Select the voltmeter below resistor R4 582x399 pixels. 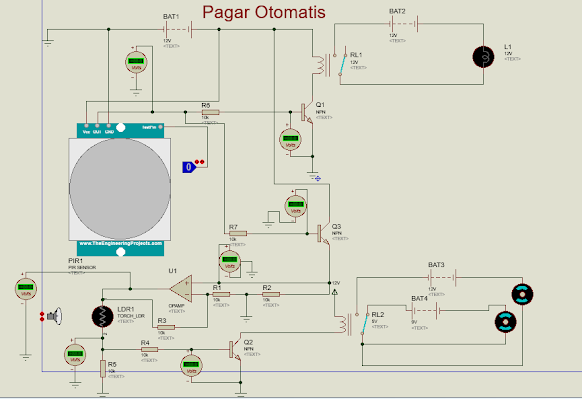click(191, 366)
